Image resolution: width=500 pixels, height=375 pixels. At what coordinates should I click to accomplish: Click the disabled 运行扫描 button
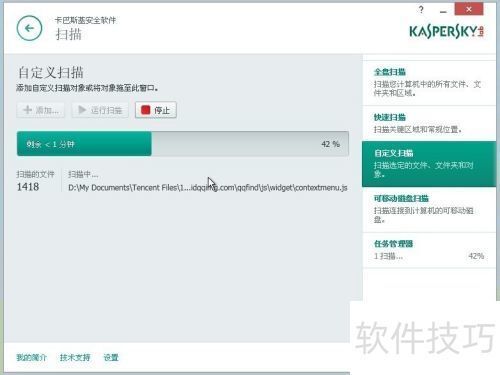100,110
